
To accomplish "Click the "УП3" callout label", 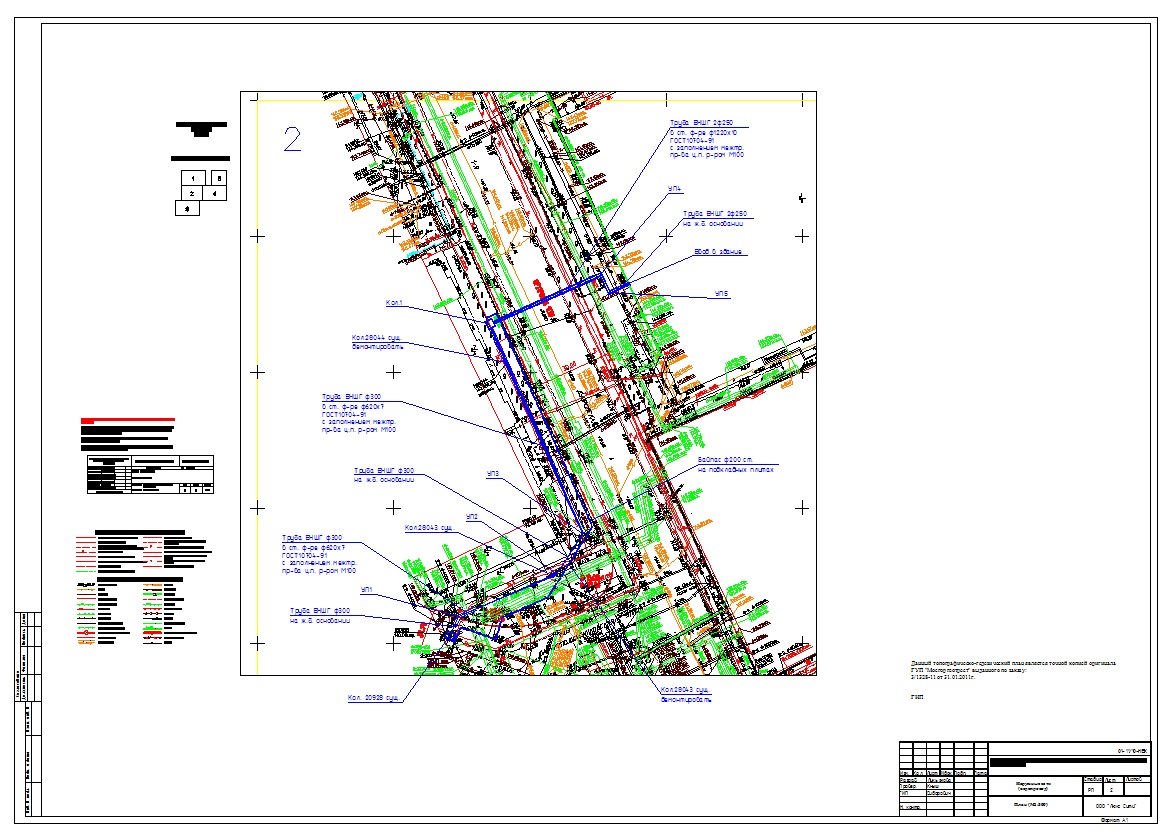I will (x=493, y=473).
